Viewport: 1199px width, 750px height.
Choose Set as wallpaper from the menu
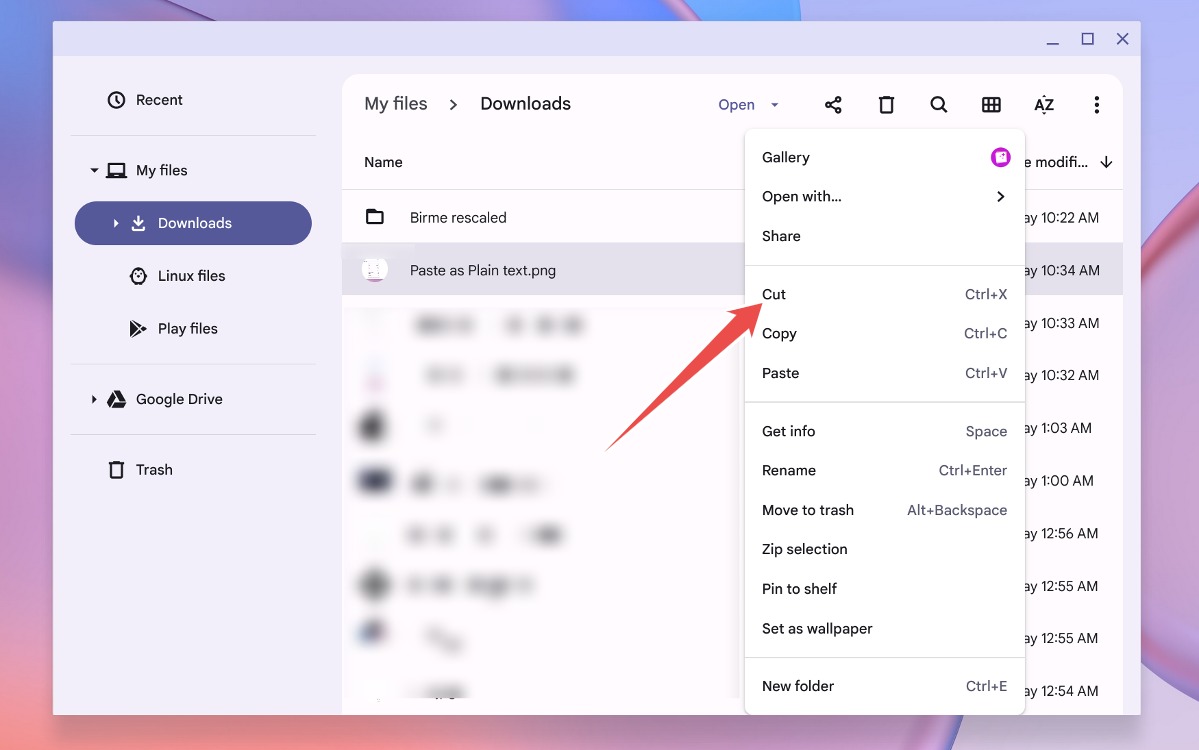(817, 628)
